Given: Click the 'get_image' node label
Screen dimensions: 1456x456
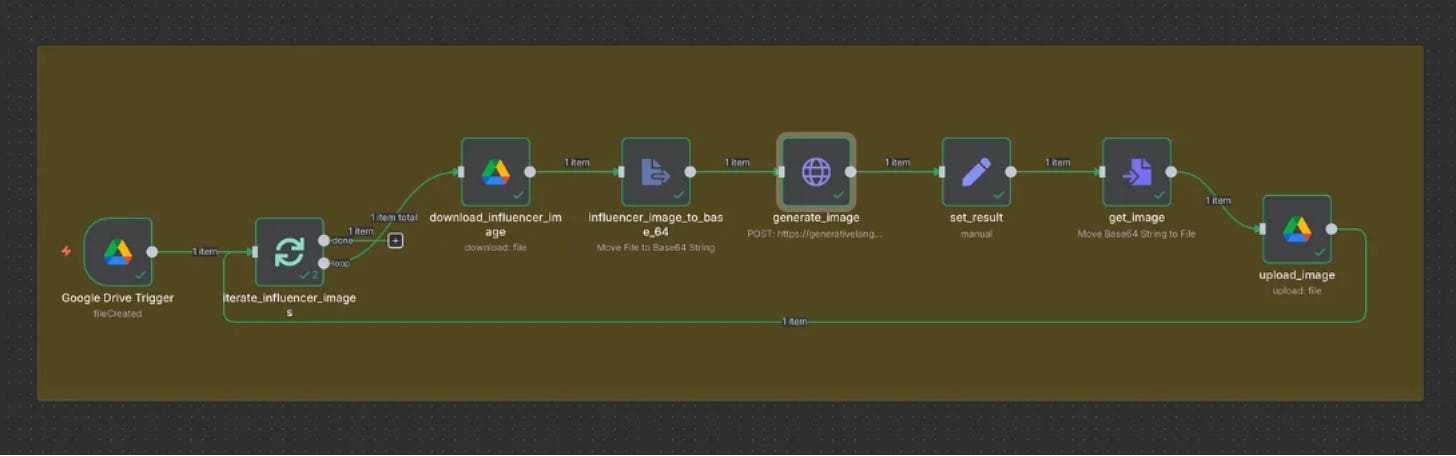Looking at the screenshot, I should (1137, 217).
